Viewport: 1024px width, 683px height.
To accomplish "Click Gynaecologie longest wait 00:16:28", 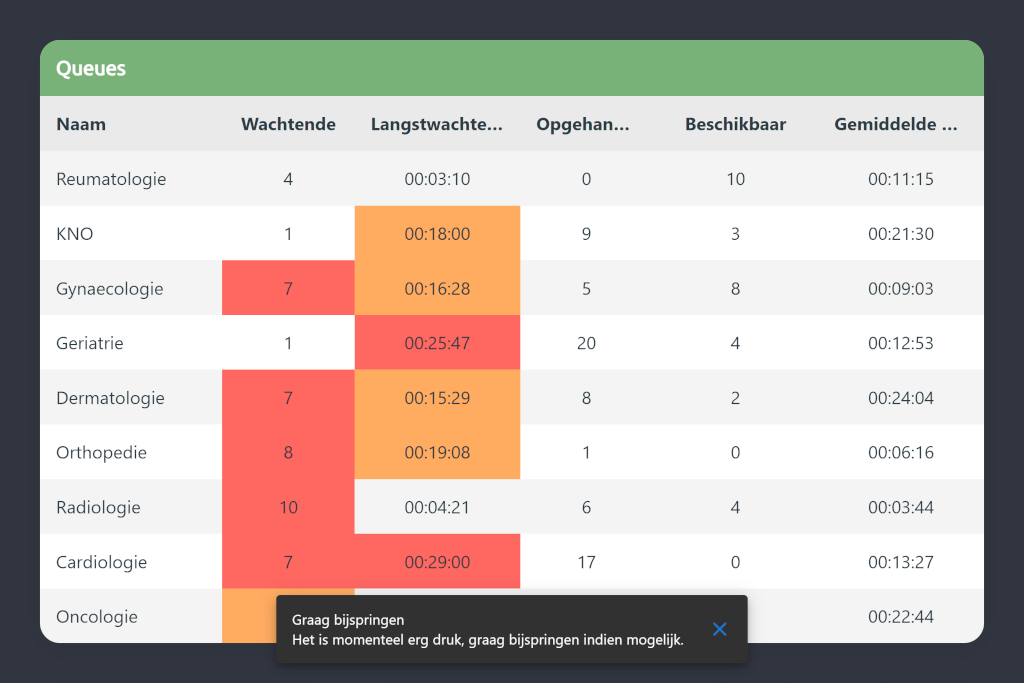I will [x=437, y=289].
